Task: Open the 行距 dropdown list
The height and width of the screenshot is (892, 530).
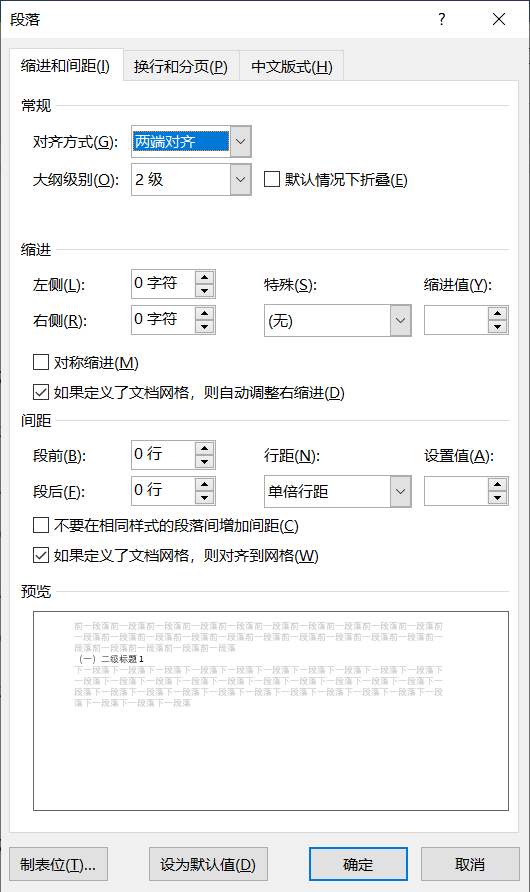Action: [400, 491]
